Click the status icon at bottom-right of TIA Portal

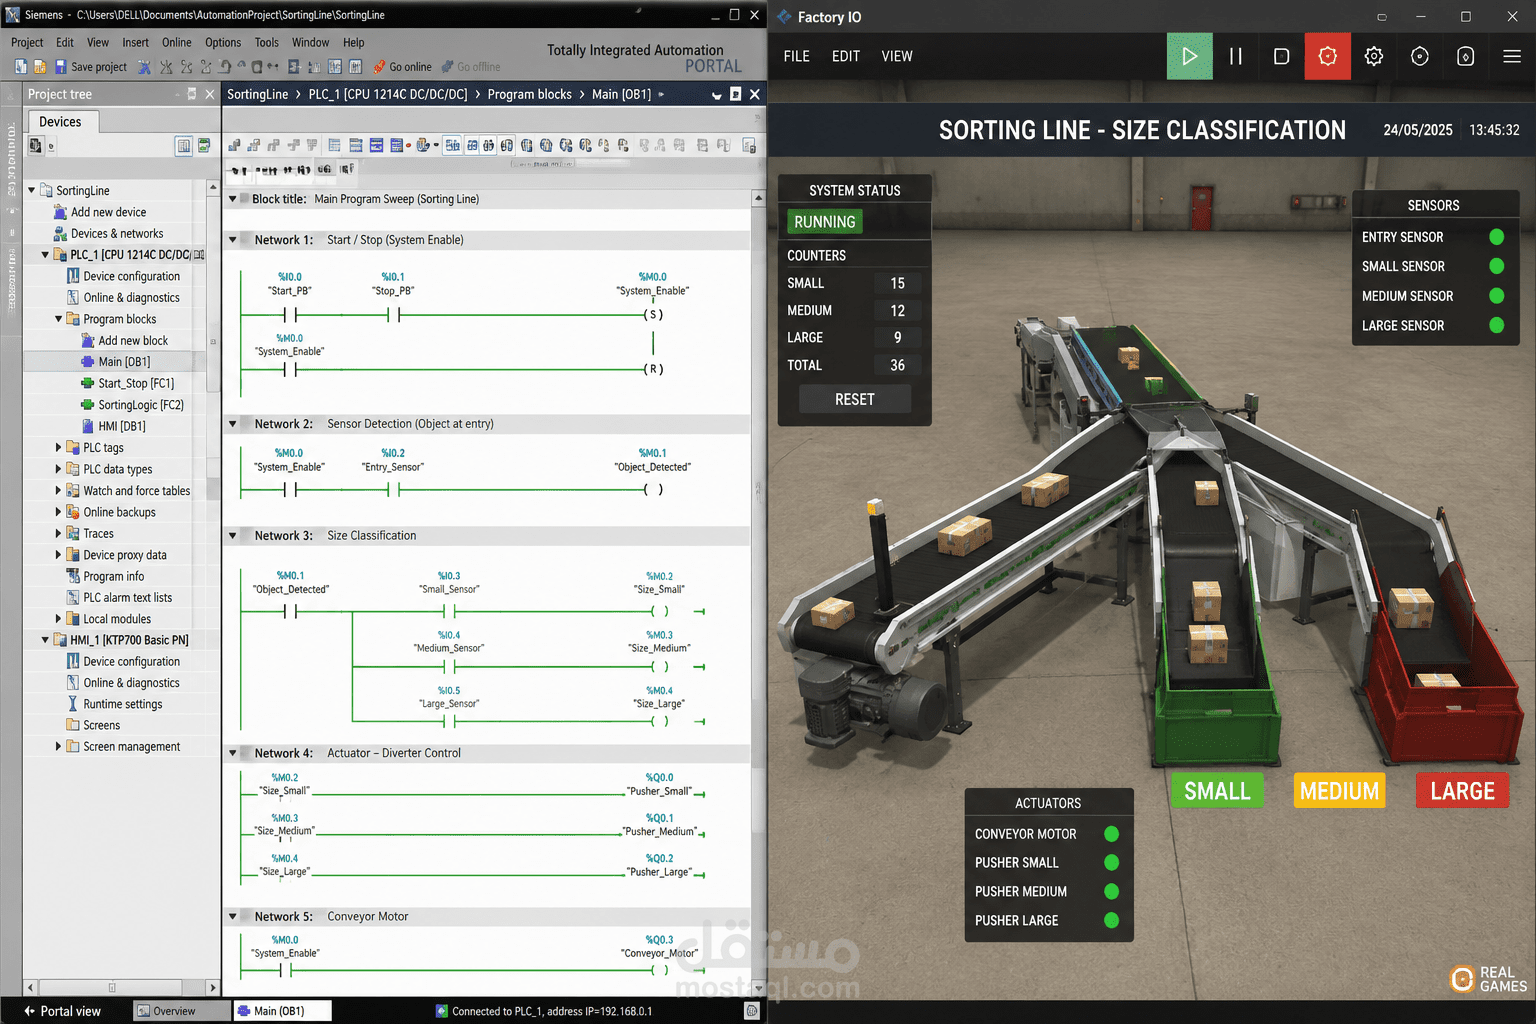coord(752,1011)
